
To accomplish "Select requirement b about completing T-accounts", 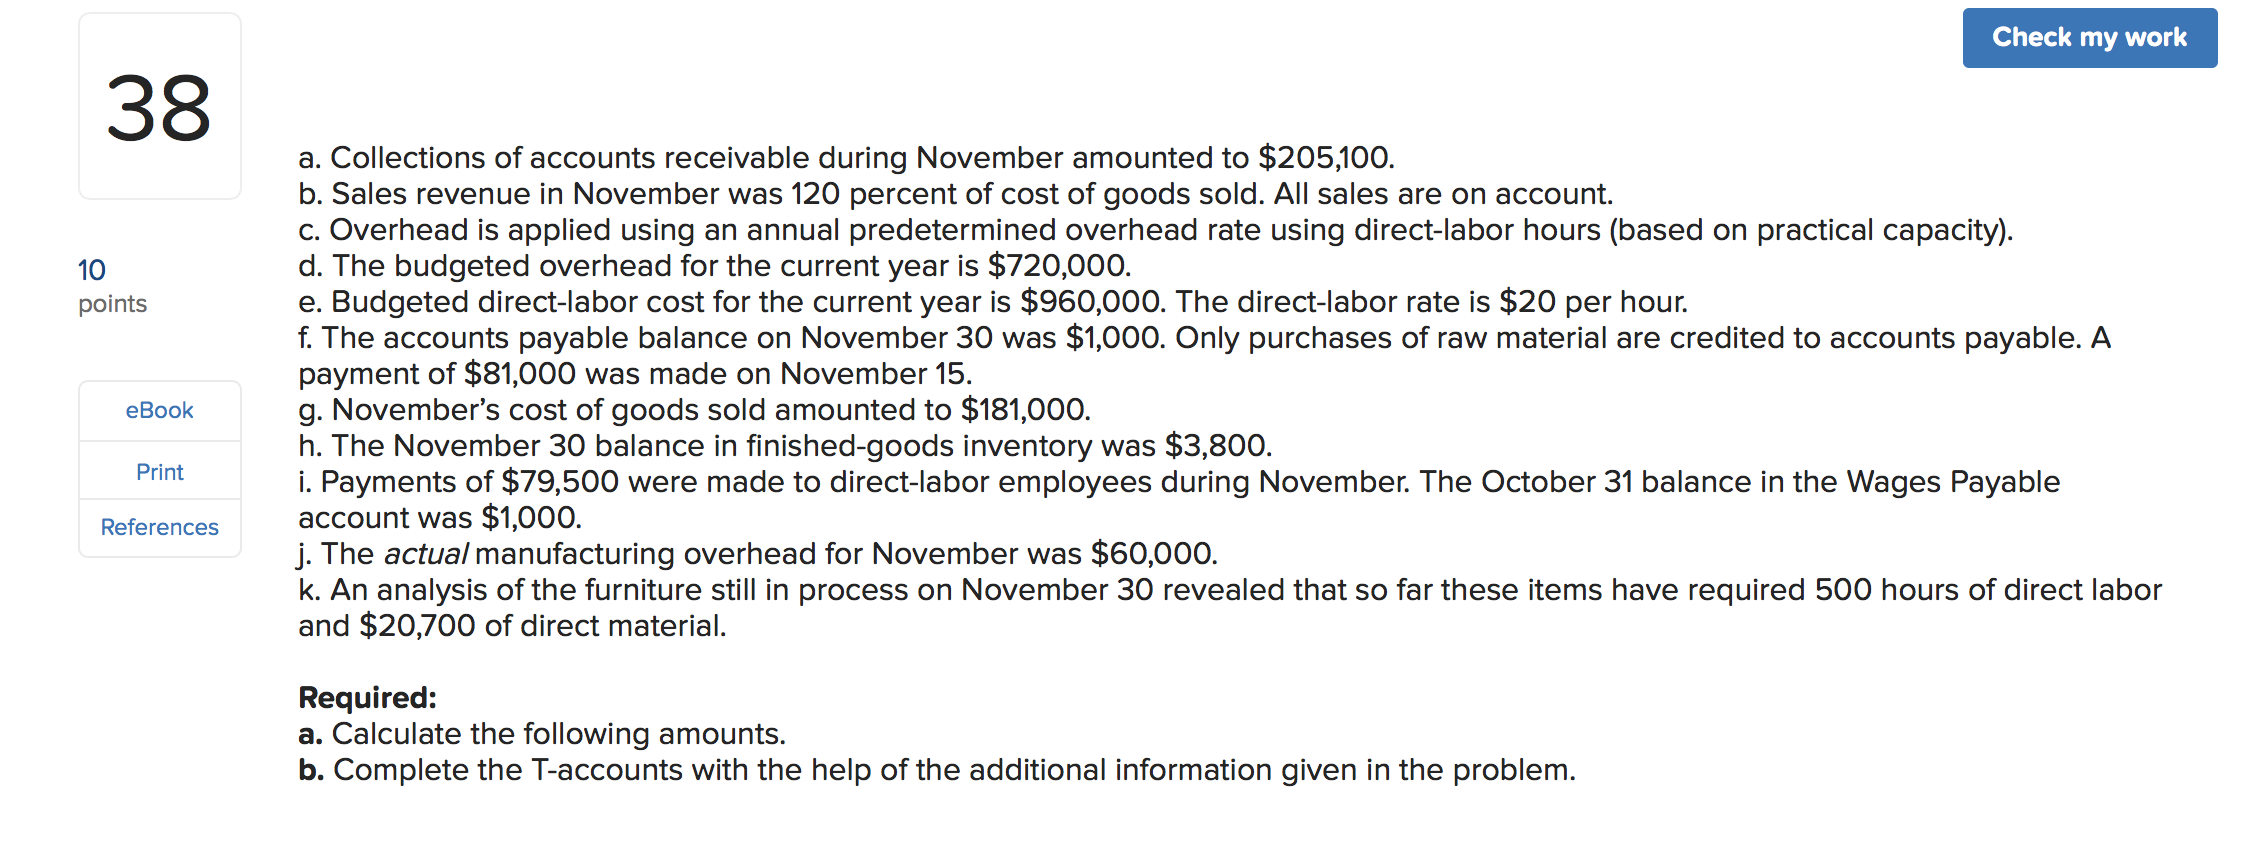I will point(937,770).
